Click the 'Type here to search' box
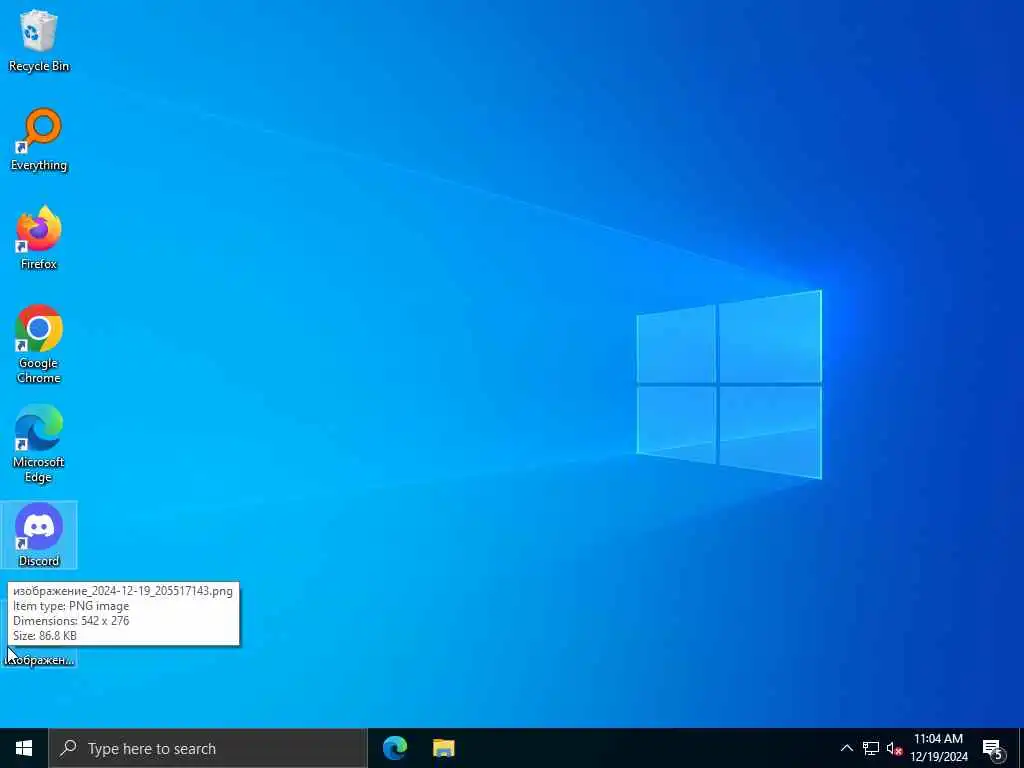Screen dimensions: 1024x768 tap(208, 748)
